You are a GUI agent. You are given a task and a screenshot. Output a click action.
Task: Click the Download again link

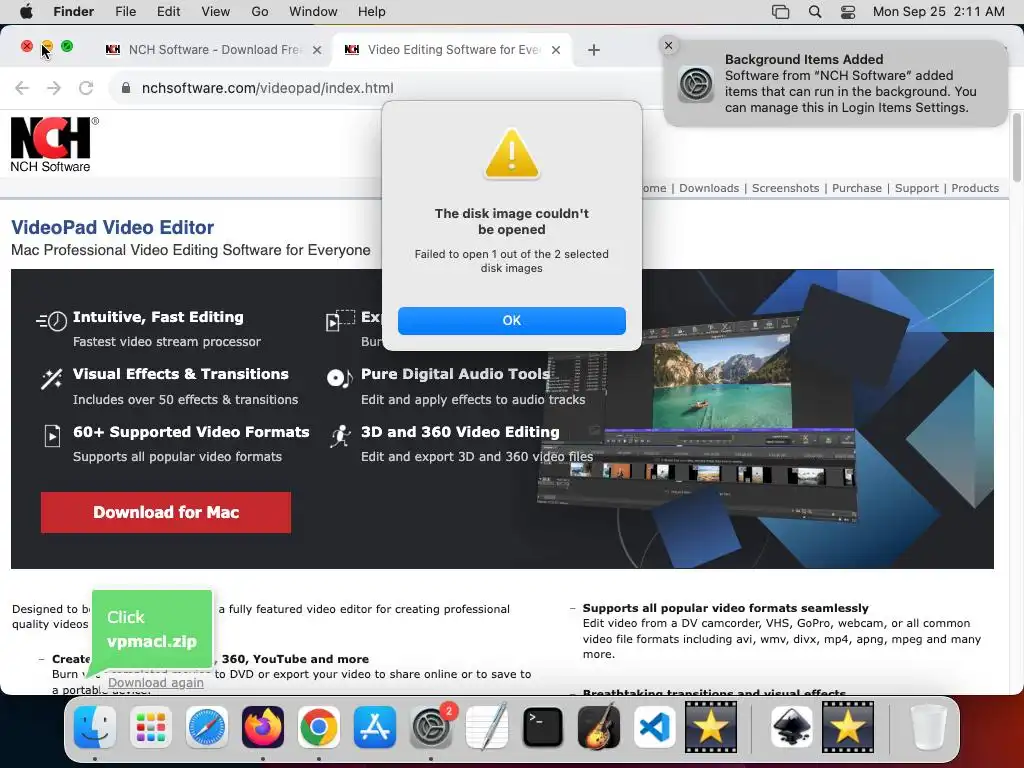click(155, 682)
